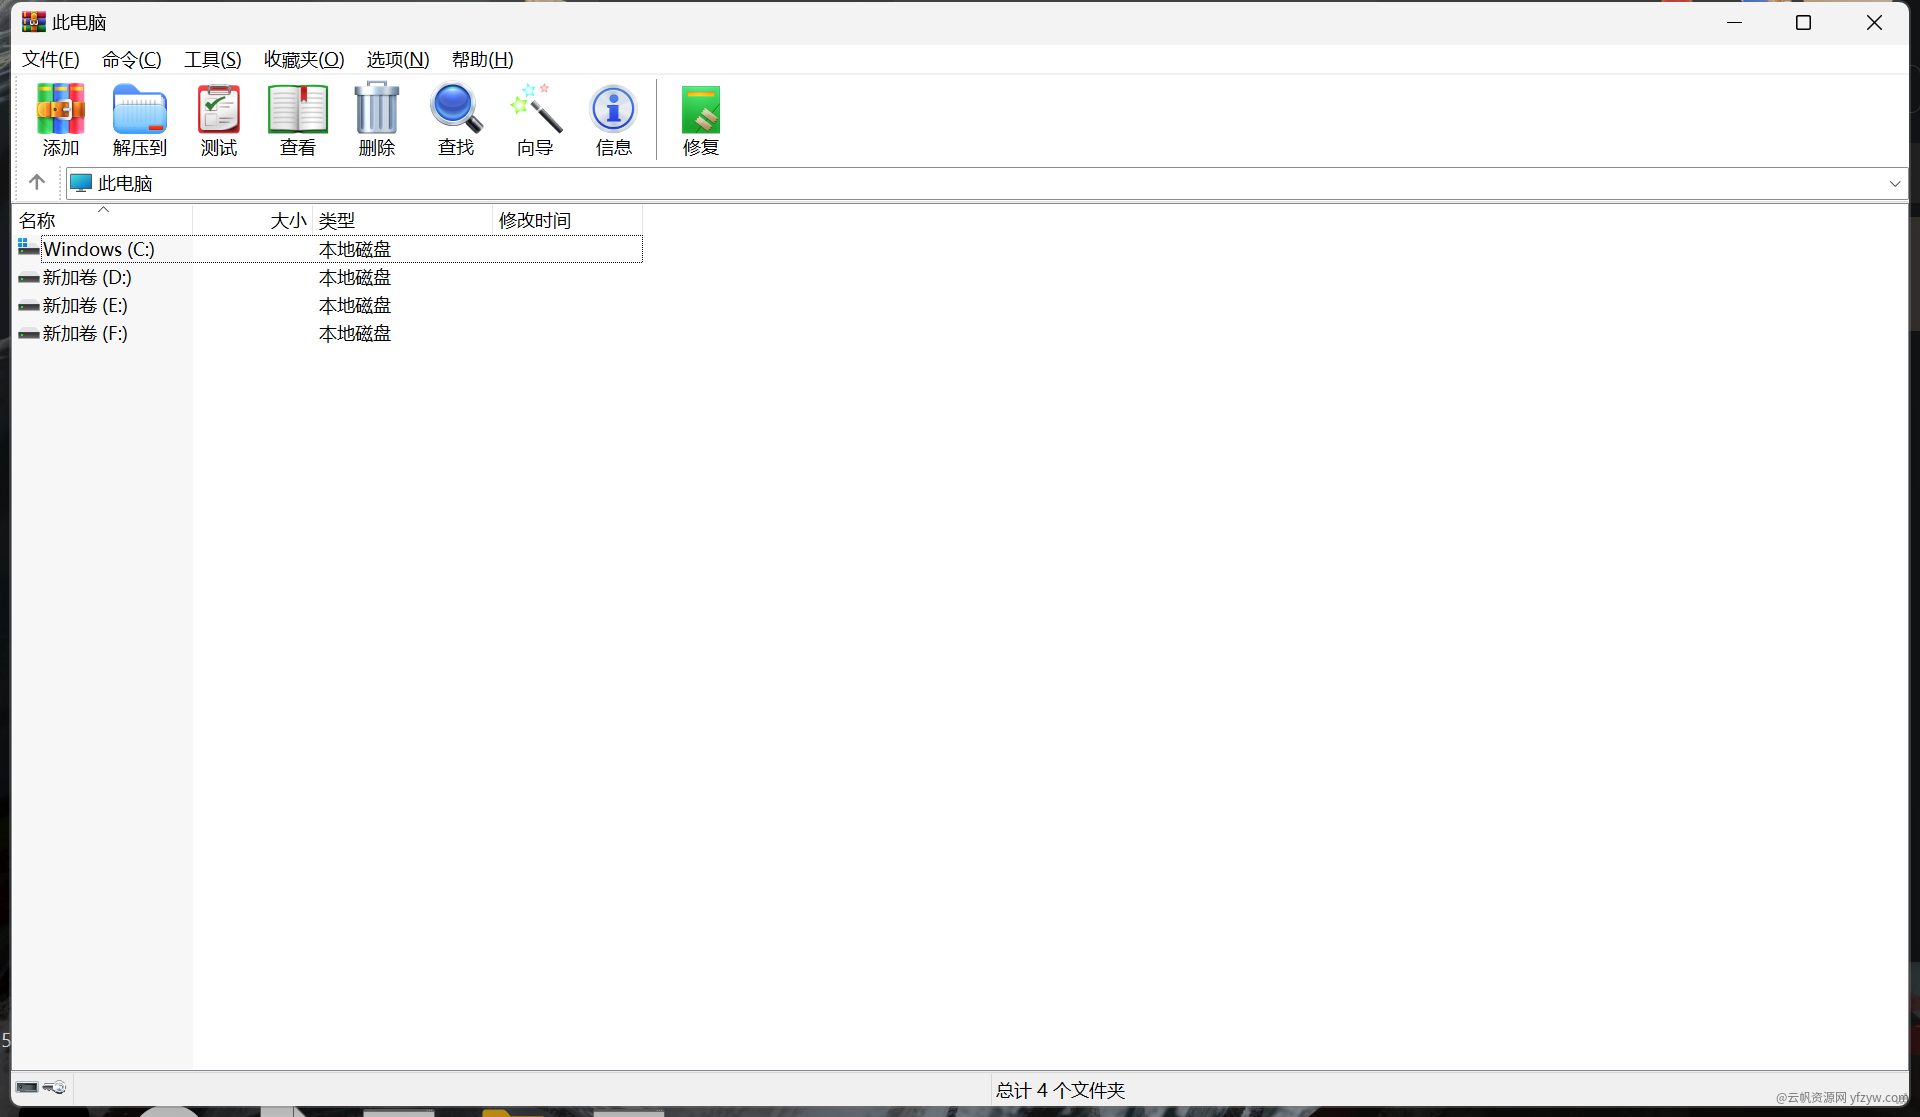The height and width of the screenshot is (1117, 1920).
Task: Minimize the 此电脑 WinRAR window
Action: click(1734, 22)
